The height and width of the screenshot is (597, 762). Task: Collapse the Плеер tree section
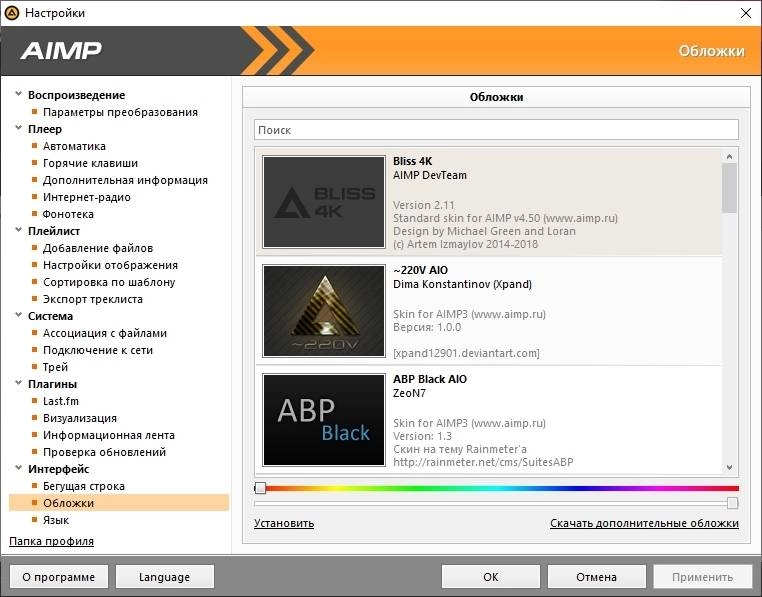pos(18,128)
